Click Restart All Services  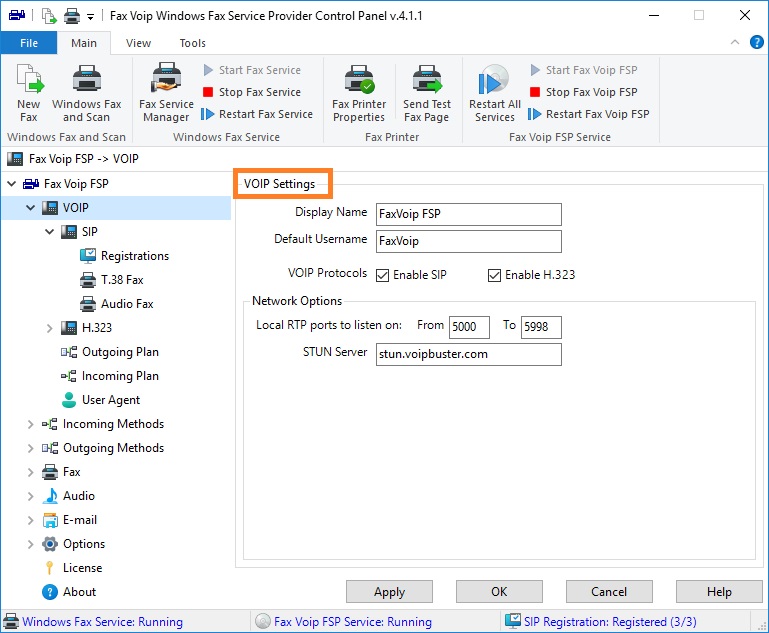pyautogui.click(x=494, y=93)
